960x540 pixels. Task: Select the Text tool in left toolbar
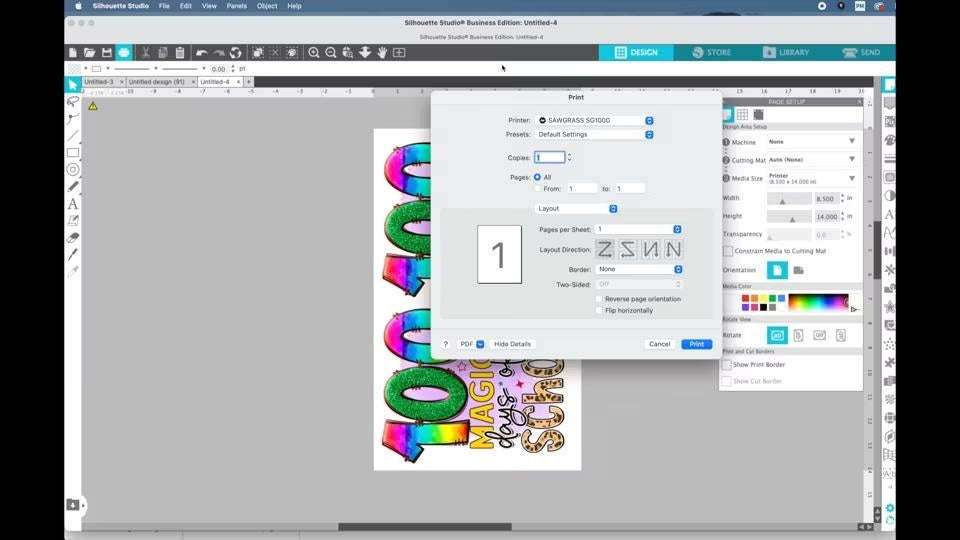coord(73,203)
